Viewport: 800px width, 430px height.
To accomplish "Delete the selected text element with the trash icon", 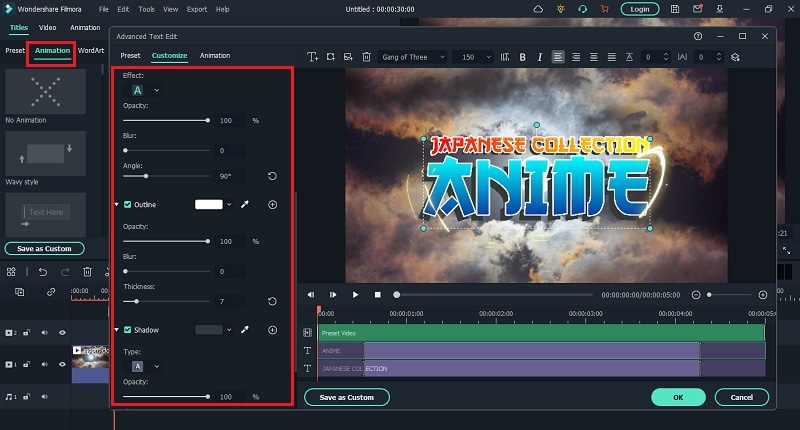I will pos(366,56).
